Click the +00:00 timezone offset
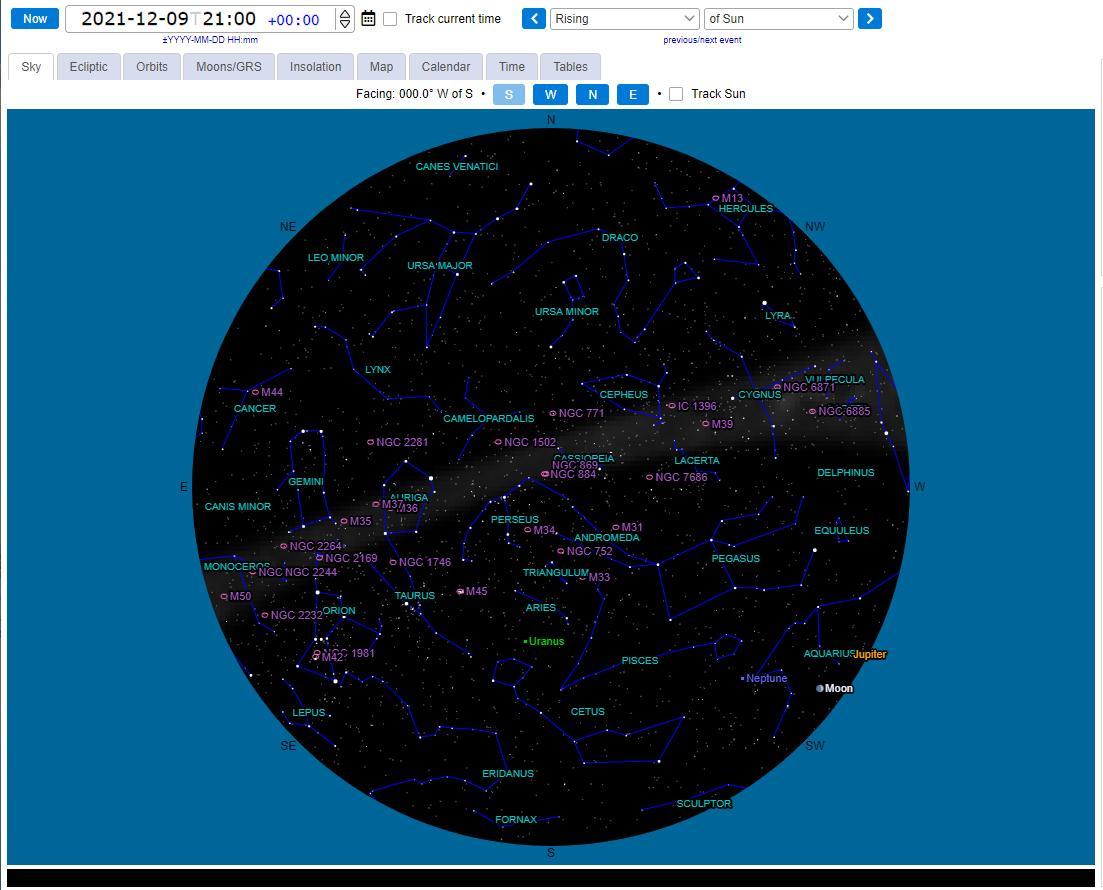 293,20
